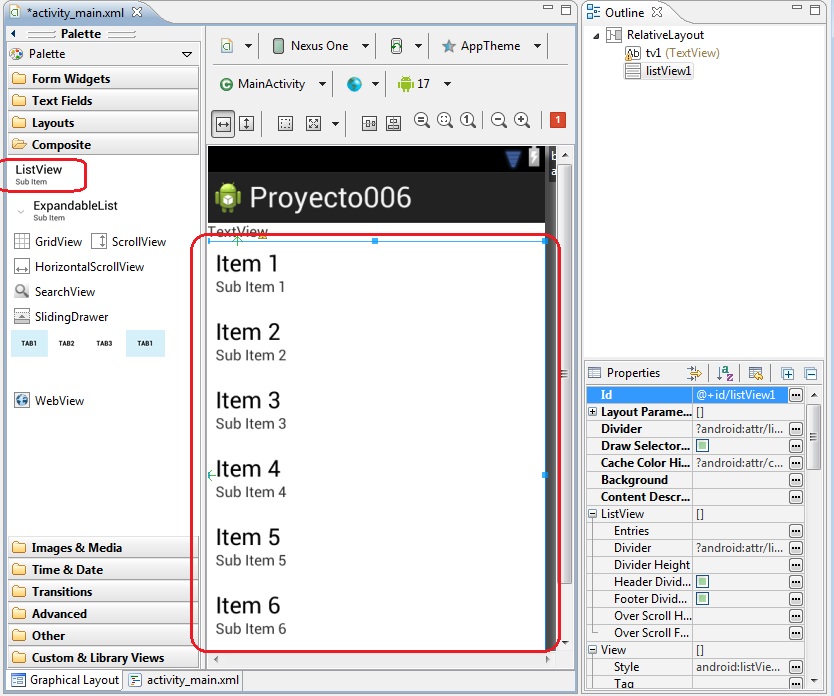Select WebView palette item

coord(49,400)
